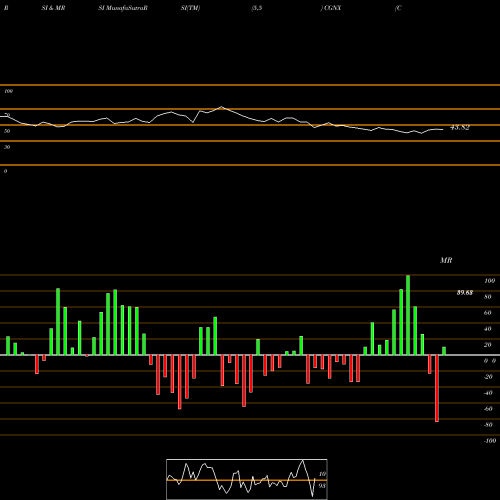The width and height of the screenshot is (500, 500).
Task: Click the (3,5 parameter text in header
Action: [x=257, y=8]
